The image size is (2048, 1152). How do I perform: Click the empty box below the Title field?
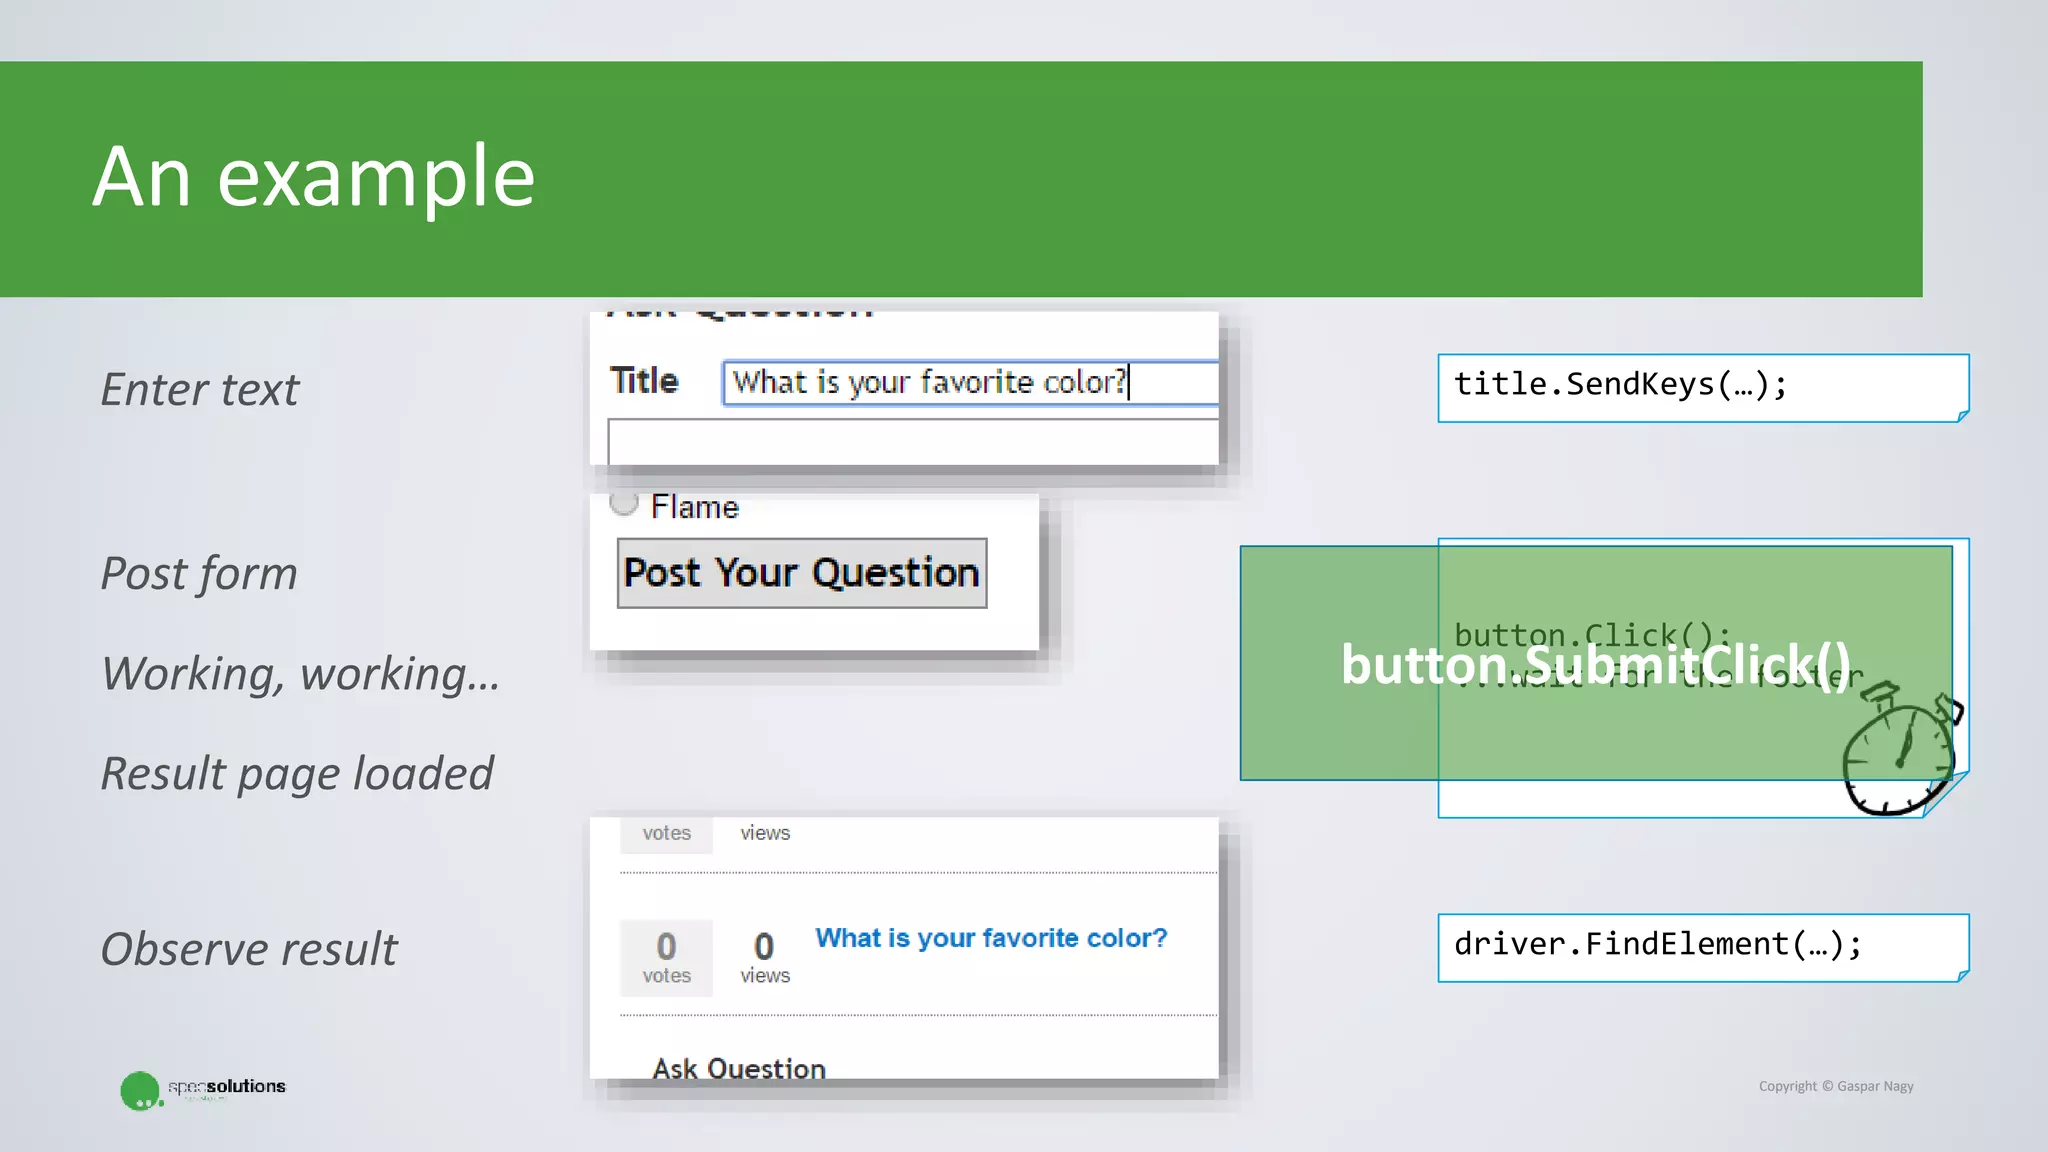point(912,441)
